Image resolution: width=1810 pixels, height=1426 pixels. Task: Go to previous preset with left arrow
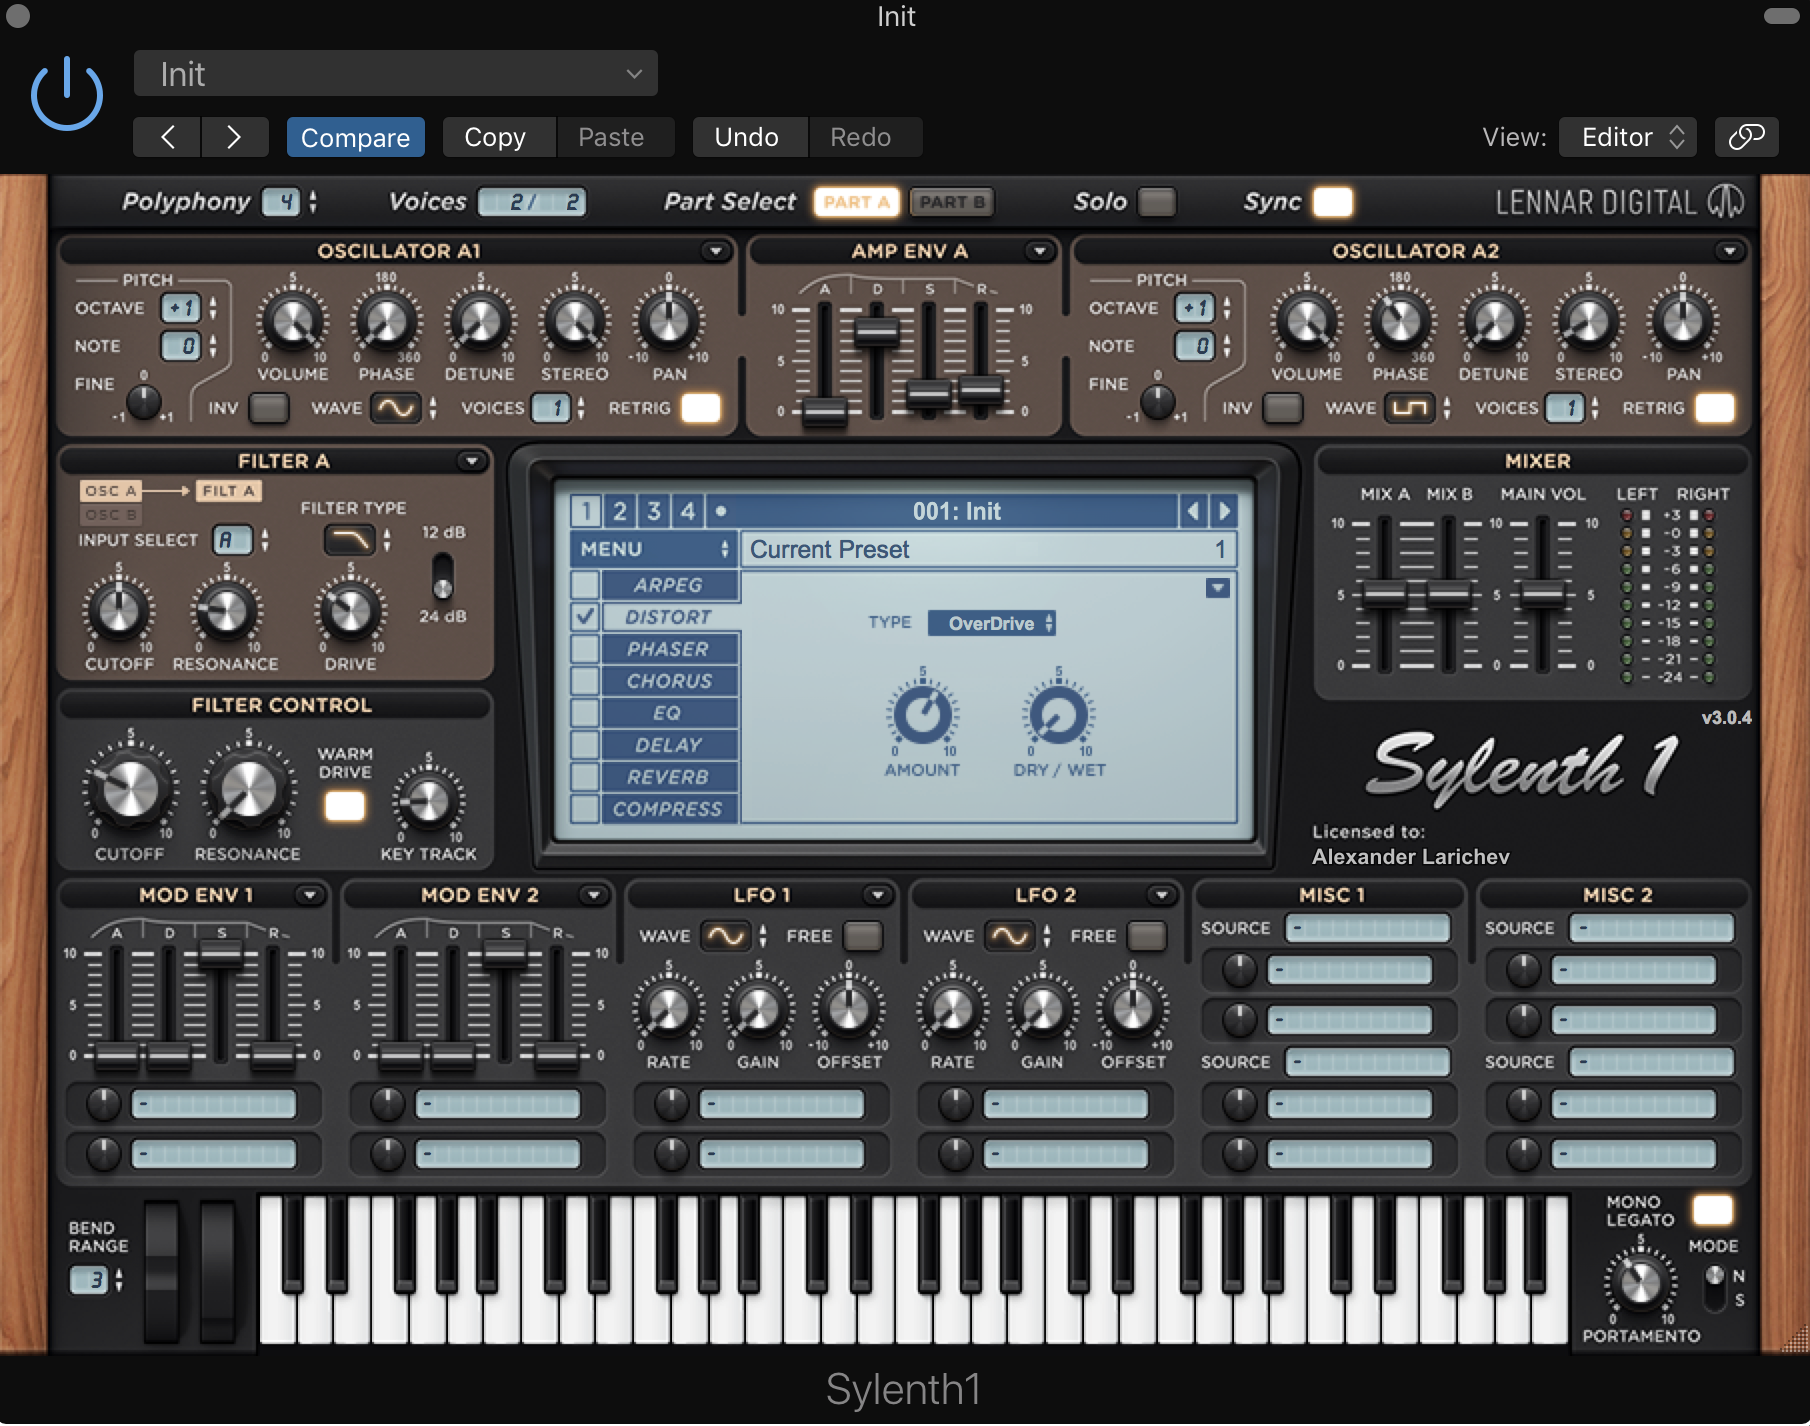point(167,137)
